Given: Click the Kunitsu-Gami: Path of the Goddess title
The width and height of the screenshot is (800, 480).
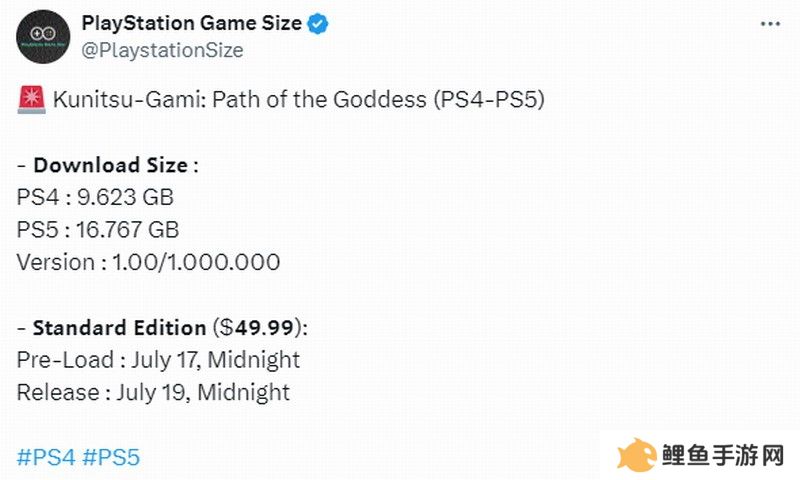Looking at the screenshot, I should coord(240,99).
